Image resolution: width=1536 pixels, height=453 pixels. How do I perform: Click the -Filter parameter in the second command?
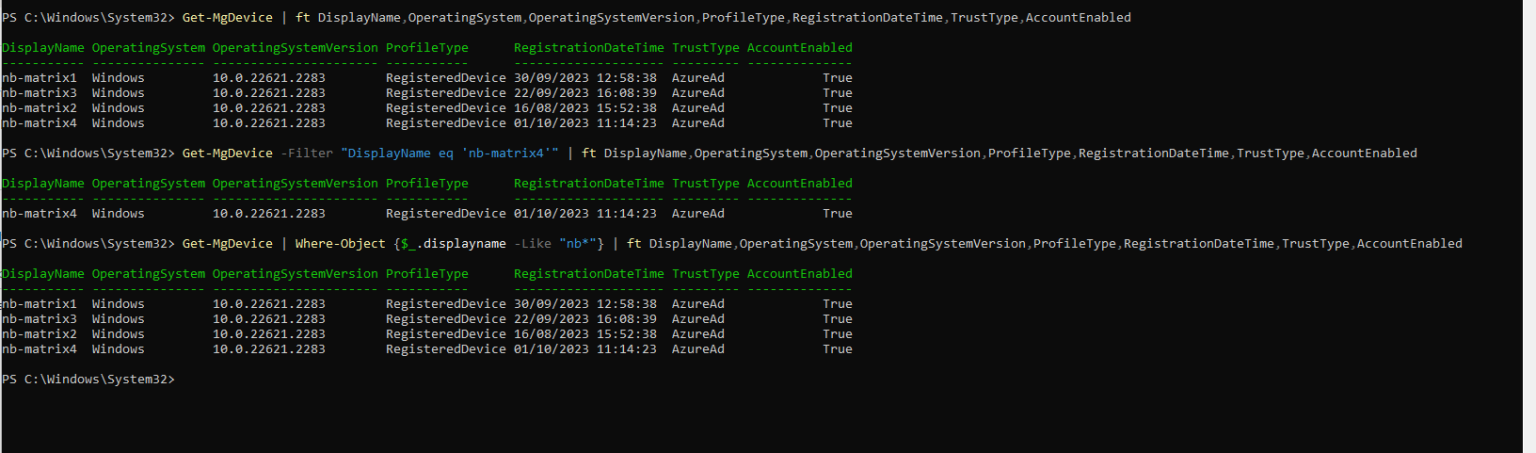tap(306, 153)
